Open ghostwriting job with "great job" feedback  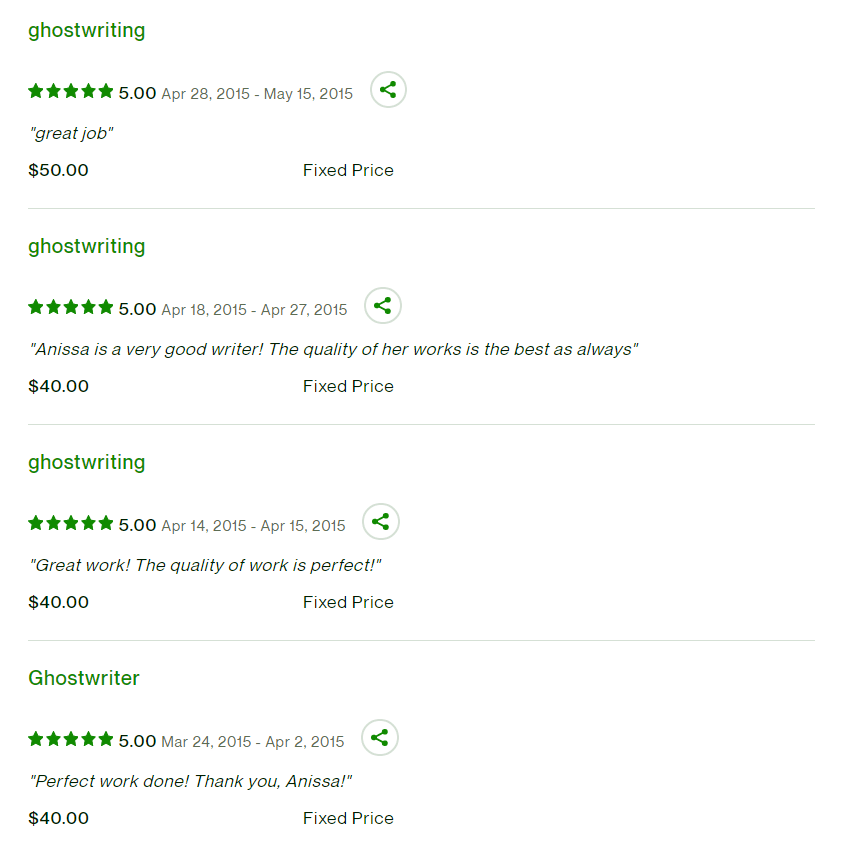pos(86,30)
